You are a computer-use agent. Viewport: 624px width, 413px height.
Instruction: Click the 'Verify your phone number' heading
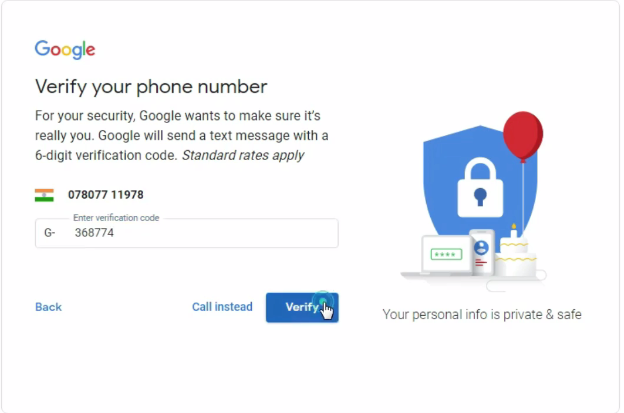151,87
